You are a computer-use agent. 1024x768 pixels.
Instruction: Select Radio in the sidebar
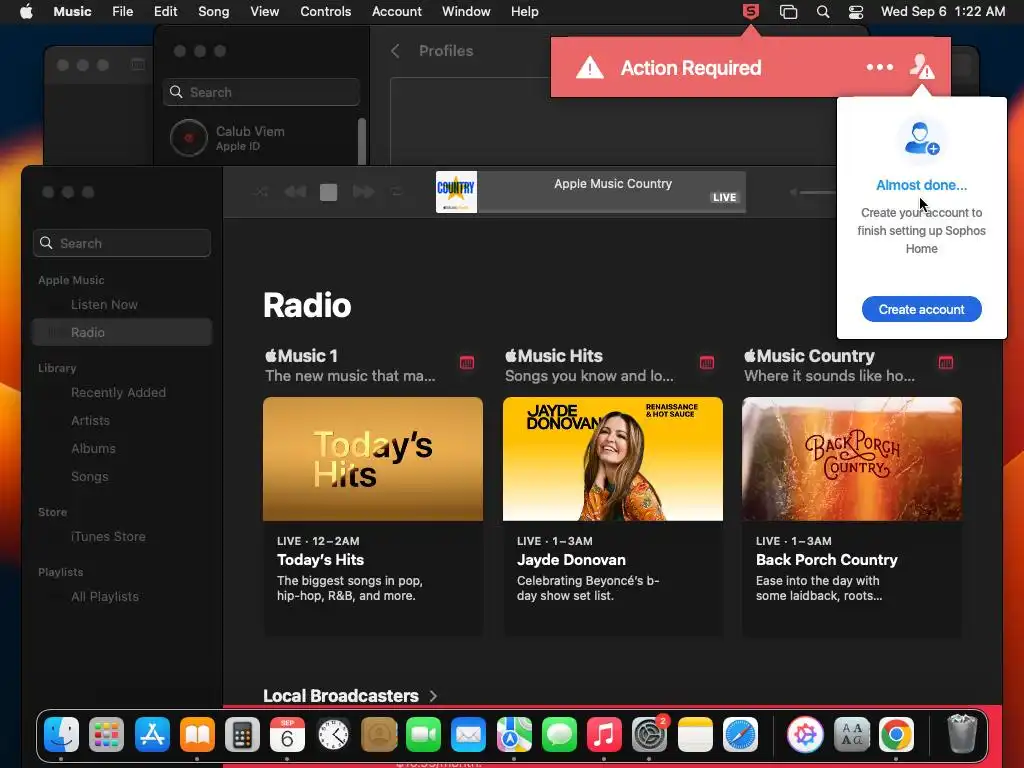(121, 332)
